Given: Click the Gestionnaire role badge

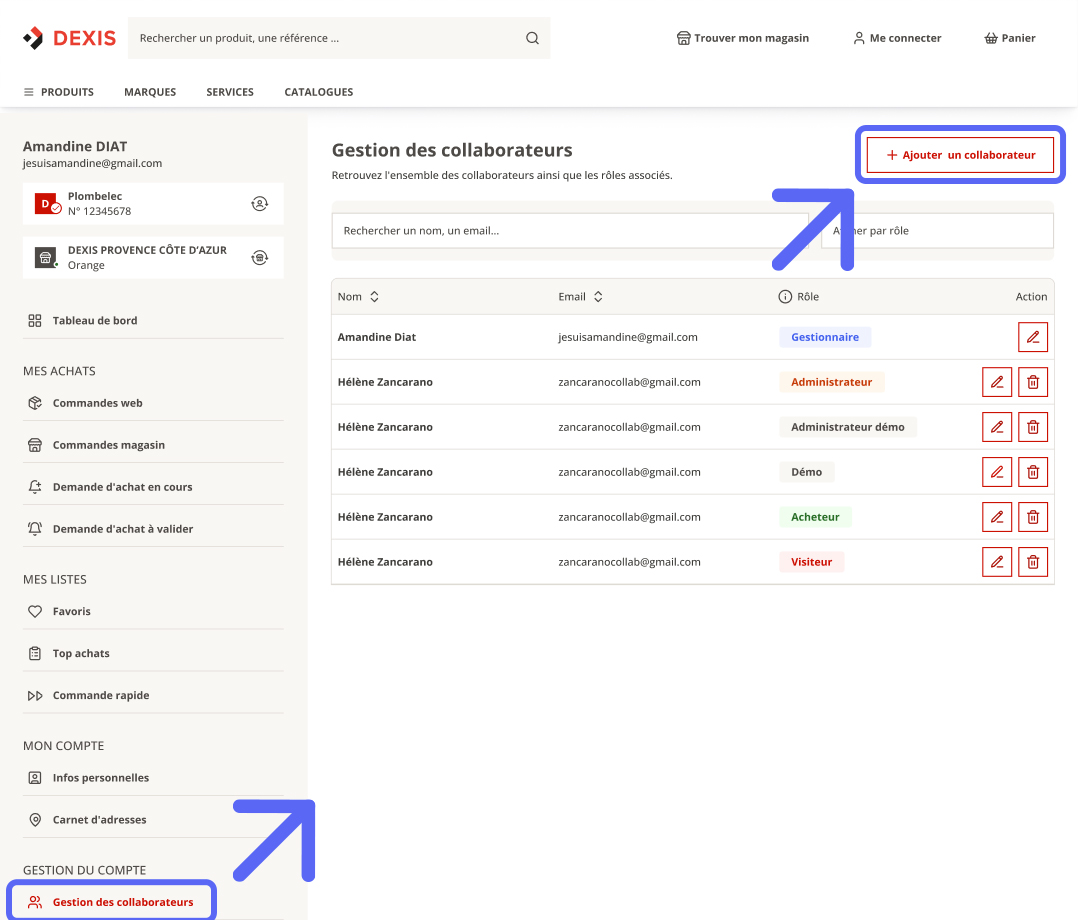Looking at the screenshot, I should click(825, 337).
